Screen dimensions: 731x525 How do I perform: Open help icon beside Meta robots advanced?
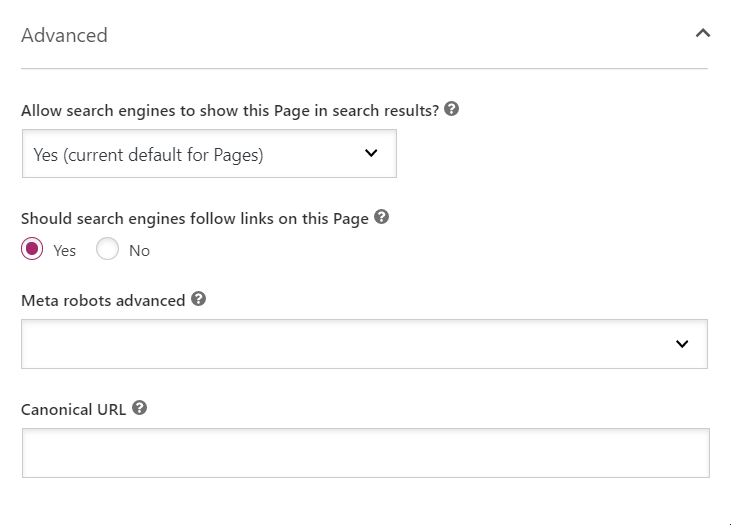198,299
